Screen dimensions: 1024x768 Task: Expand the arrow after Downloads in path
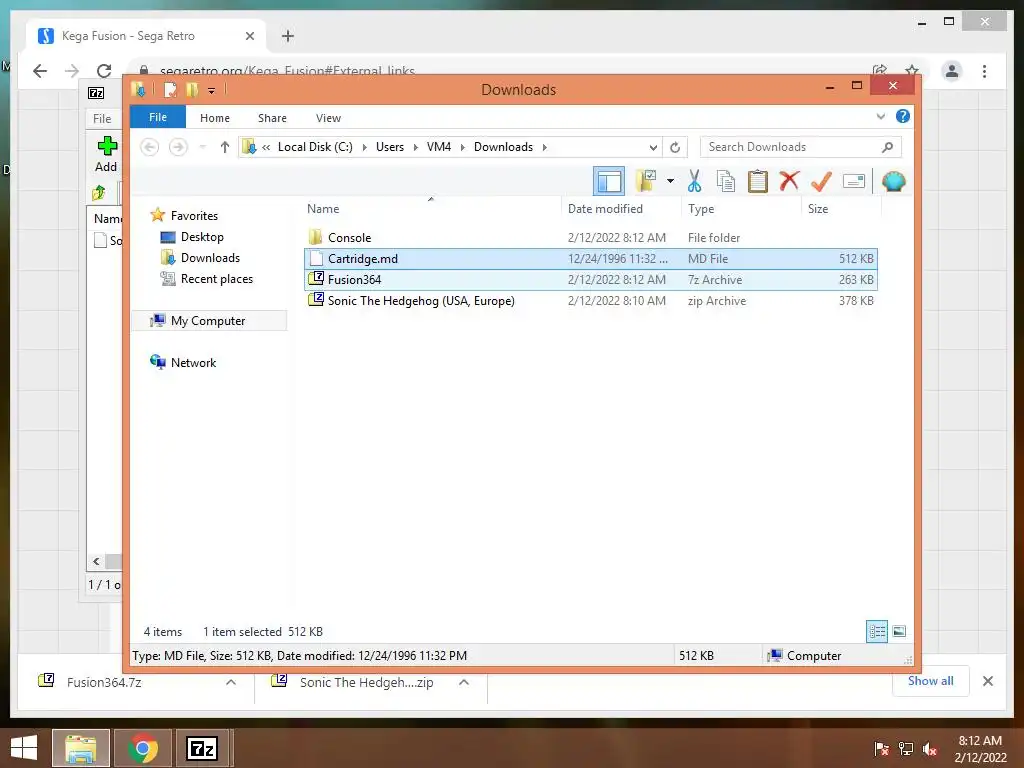point(544,147)
